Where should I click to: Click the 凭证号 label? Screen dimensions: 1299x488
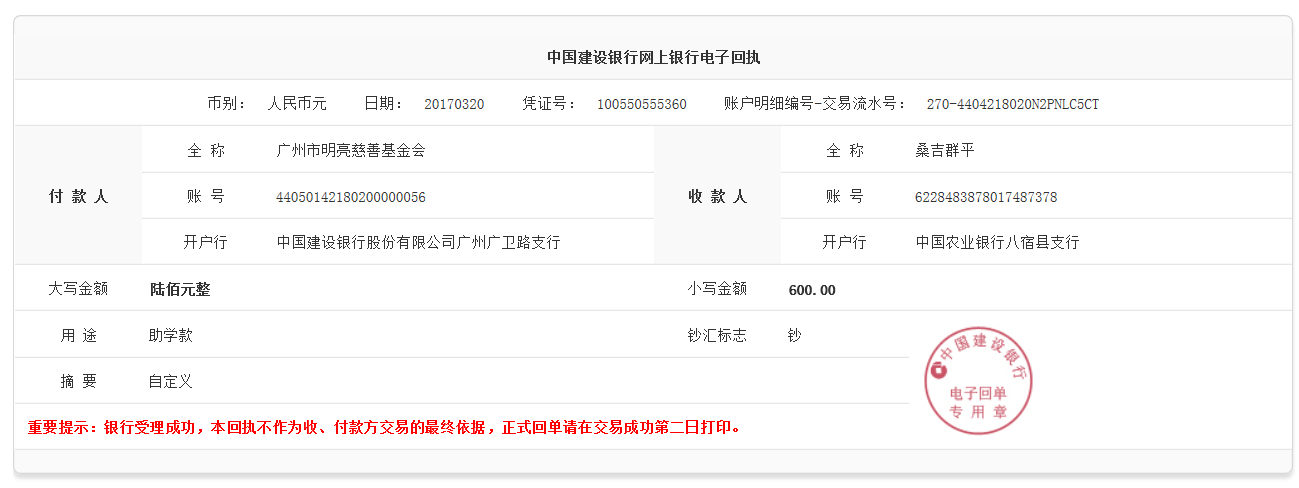[549, 103]
